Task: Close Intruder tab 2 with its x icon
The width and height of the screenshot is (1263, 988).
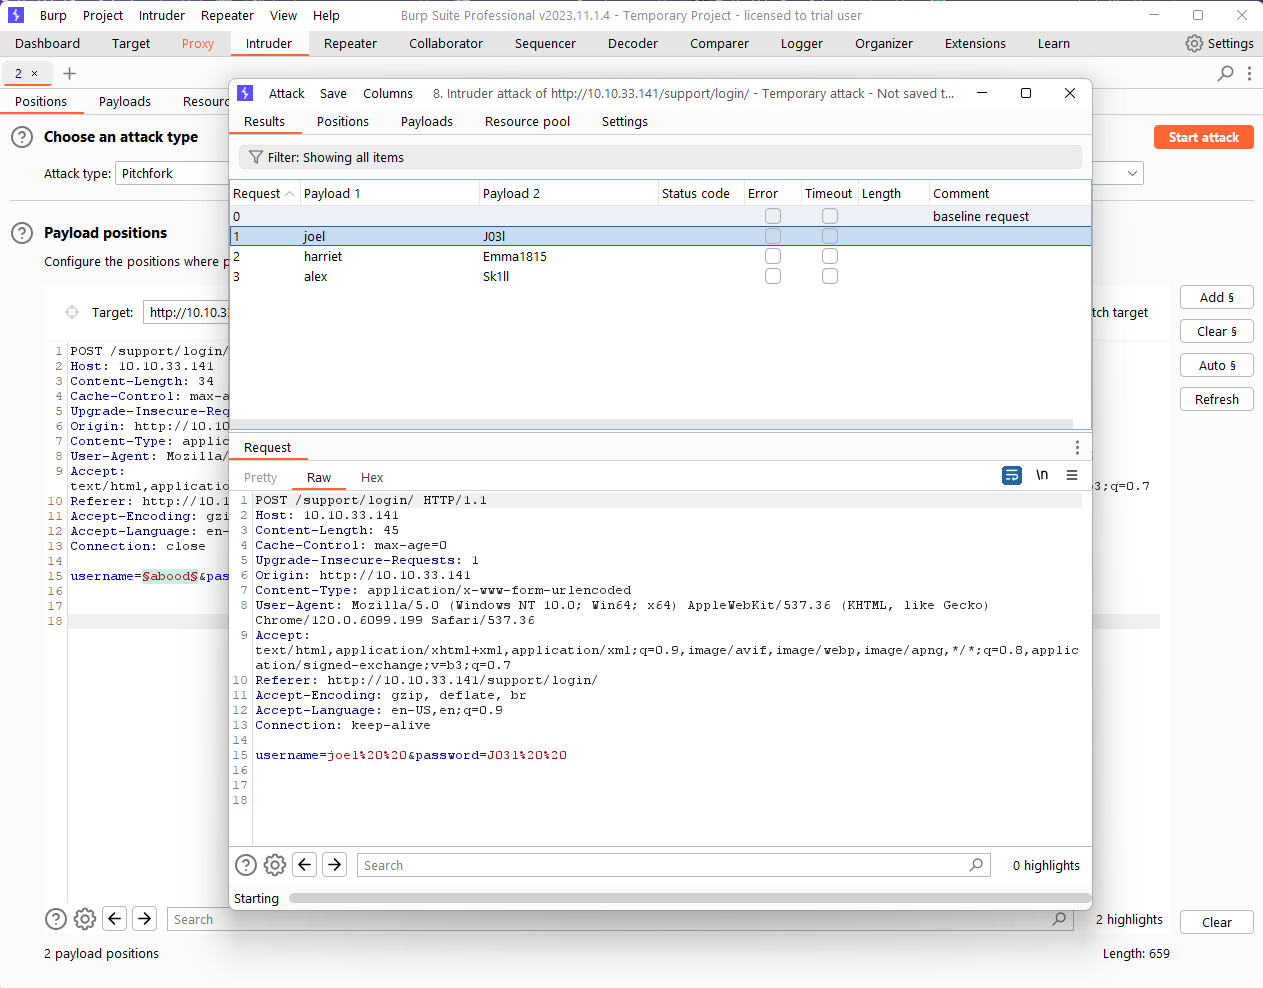Action: point(34,73)
